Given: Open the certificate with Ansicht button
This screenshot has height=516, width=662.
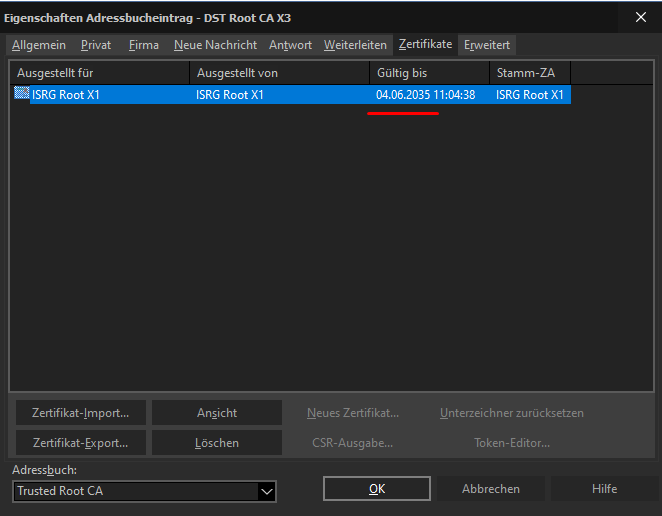Looking at the screenshot, I should pos(217,413).
